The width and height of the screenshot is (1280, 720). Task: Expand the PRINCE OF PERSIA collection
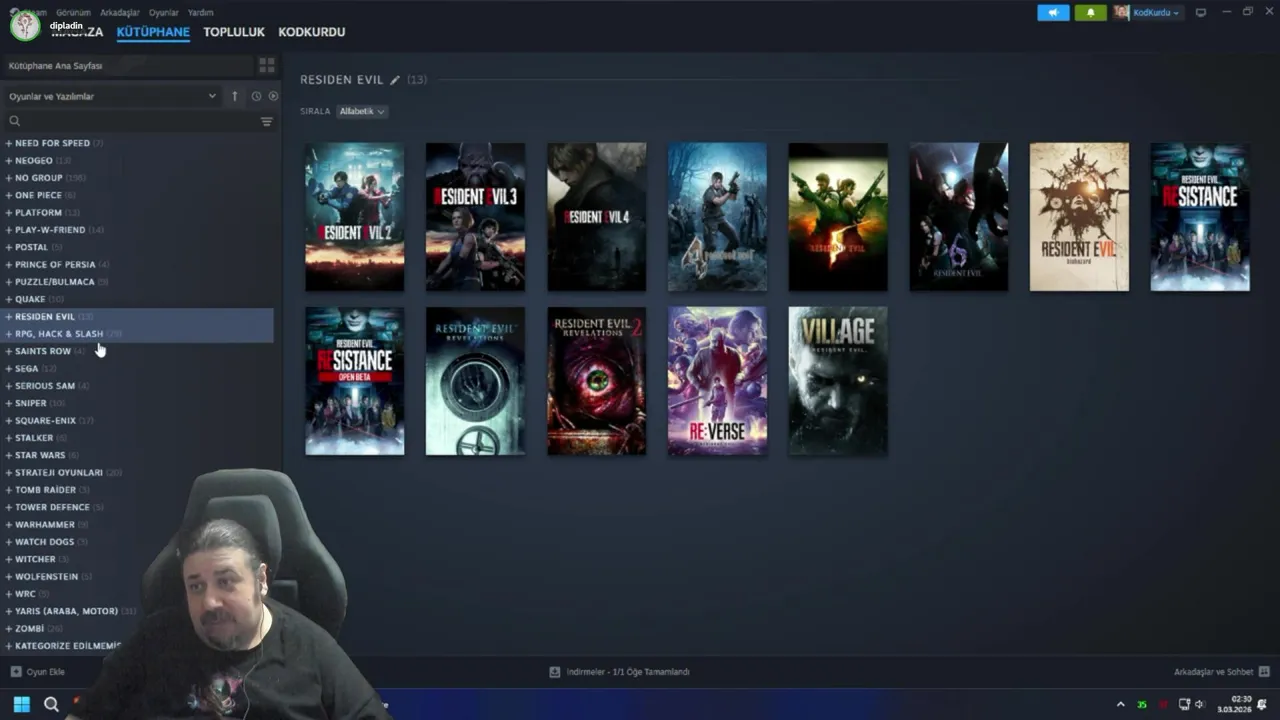8,264
